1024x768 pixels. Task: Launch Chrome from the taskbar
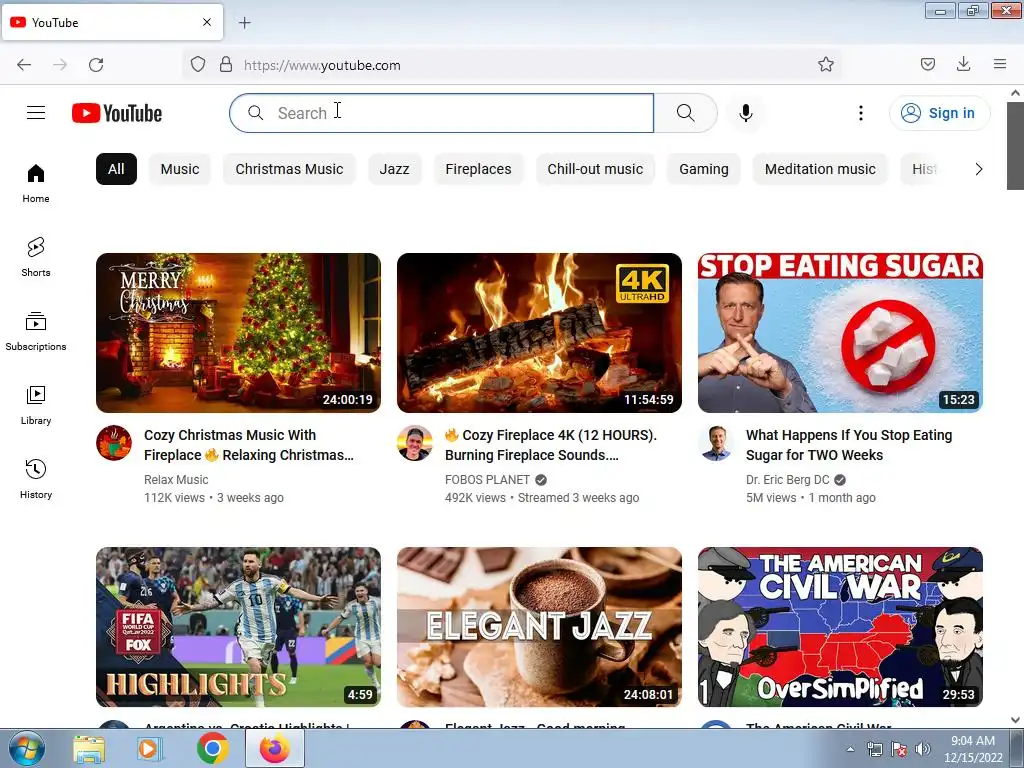213,748
